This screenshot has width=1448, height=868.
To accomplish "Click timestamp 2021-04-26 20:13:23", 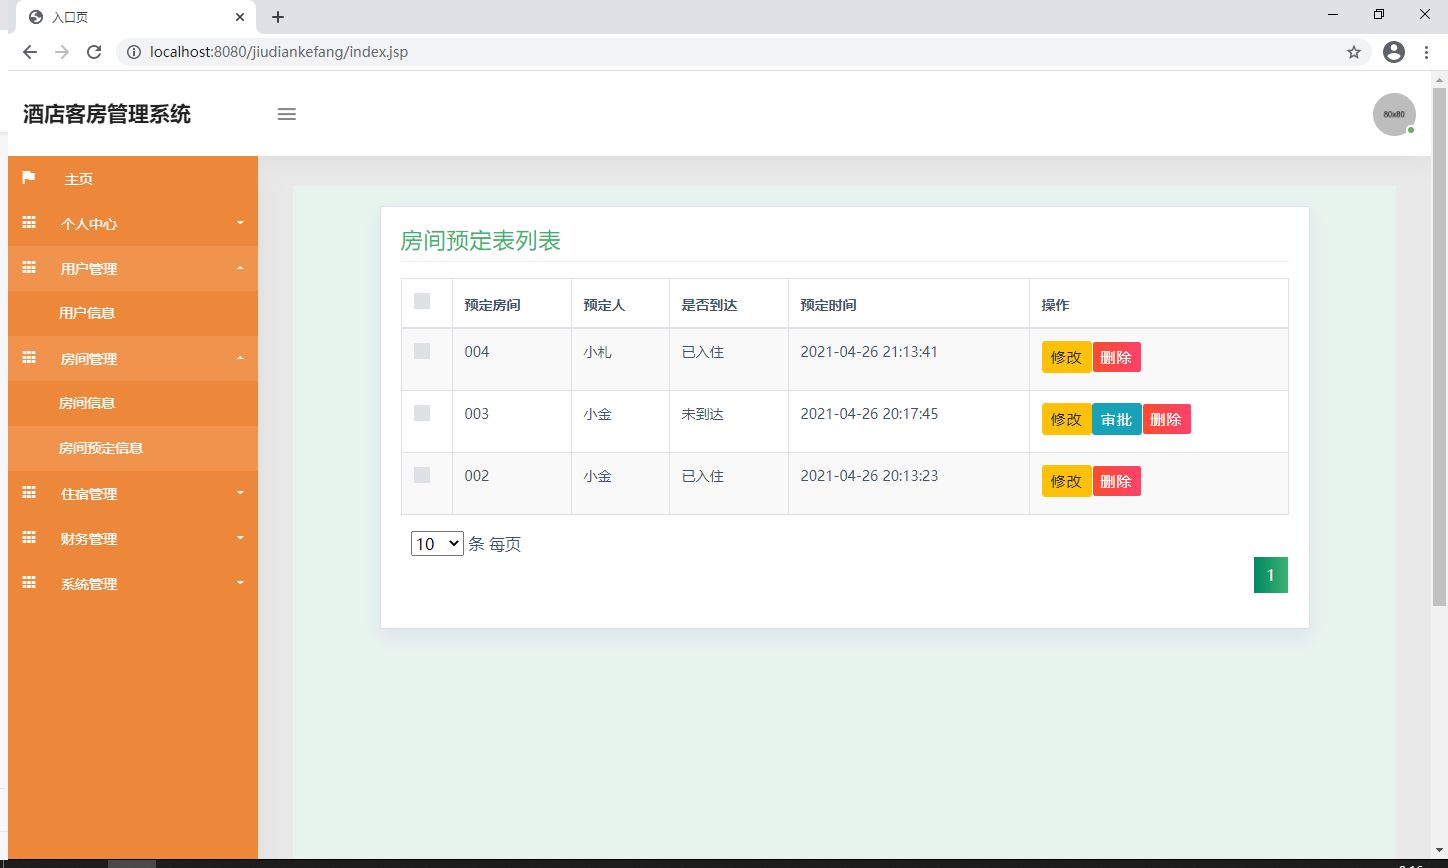I will (x=869, y=476).
